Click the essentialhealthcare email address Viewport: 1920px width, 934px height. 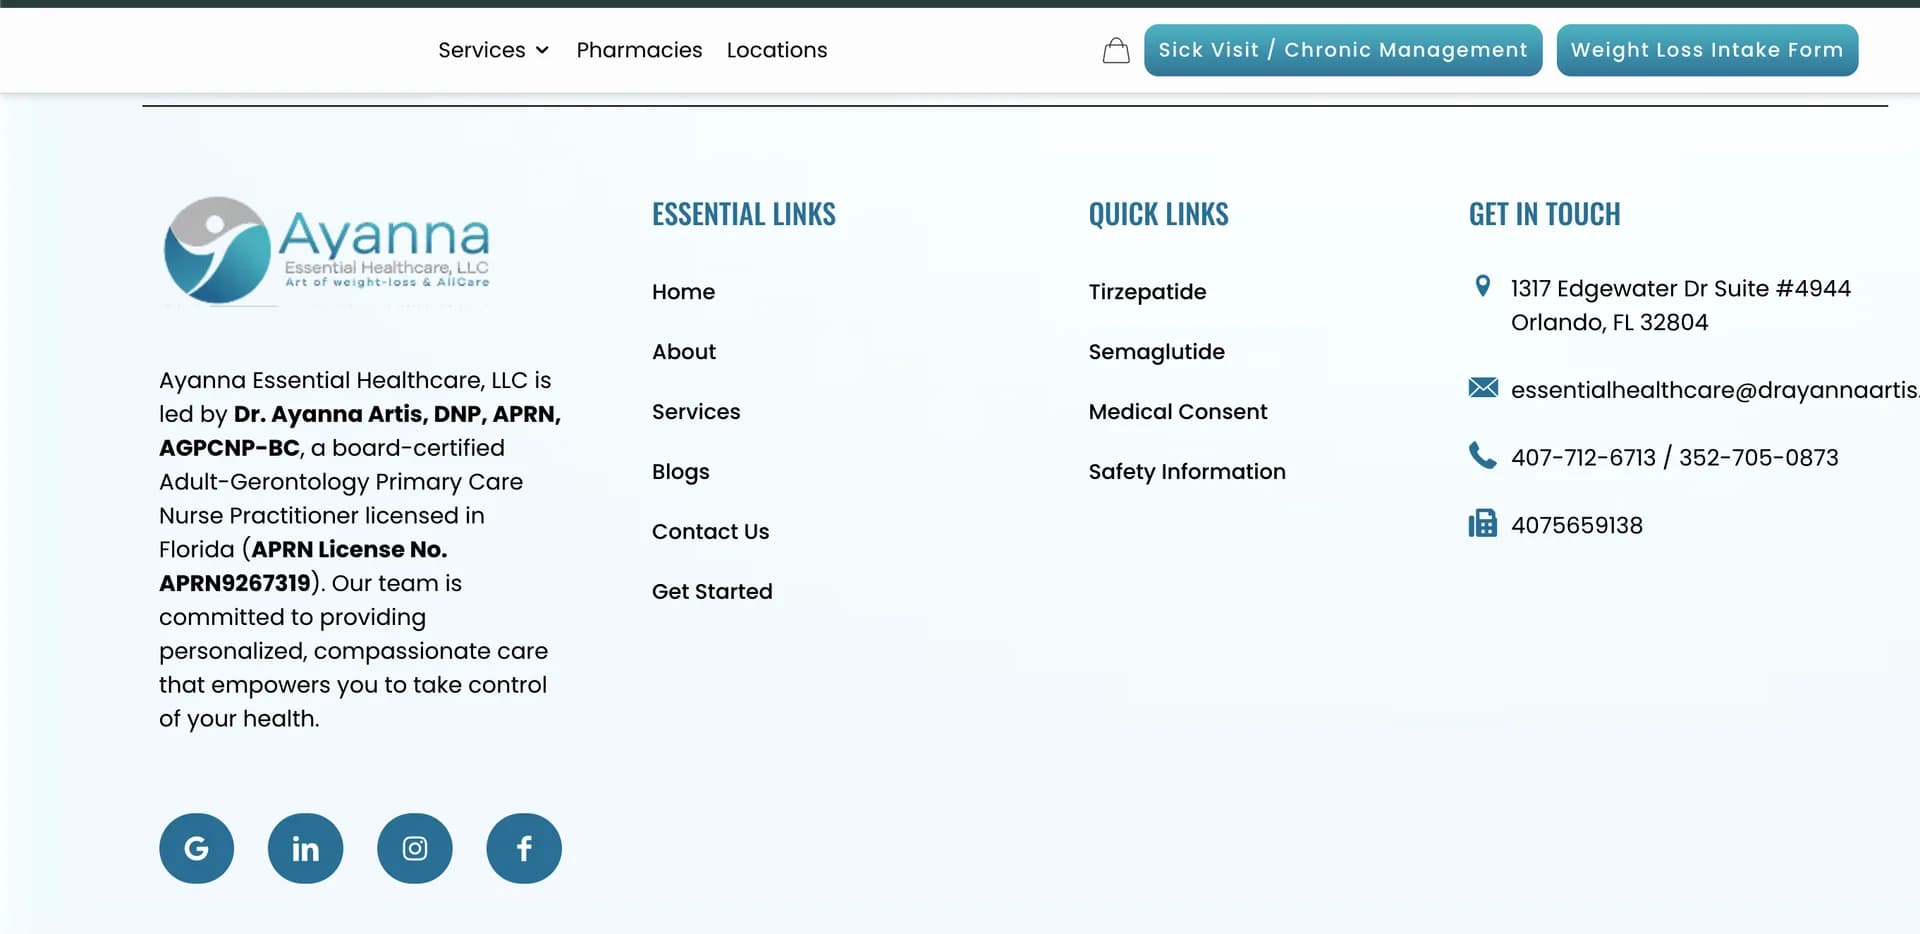pos(1714,390)
